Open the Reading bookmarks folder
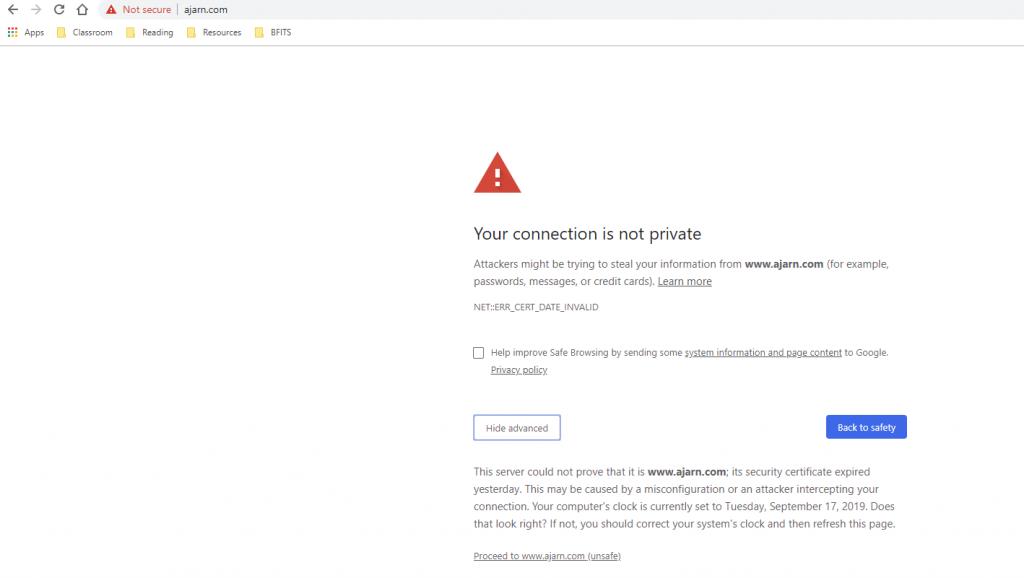 click(x=150, y=32)
